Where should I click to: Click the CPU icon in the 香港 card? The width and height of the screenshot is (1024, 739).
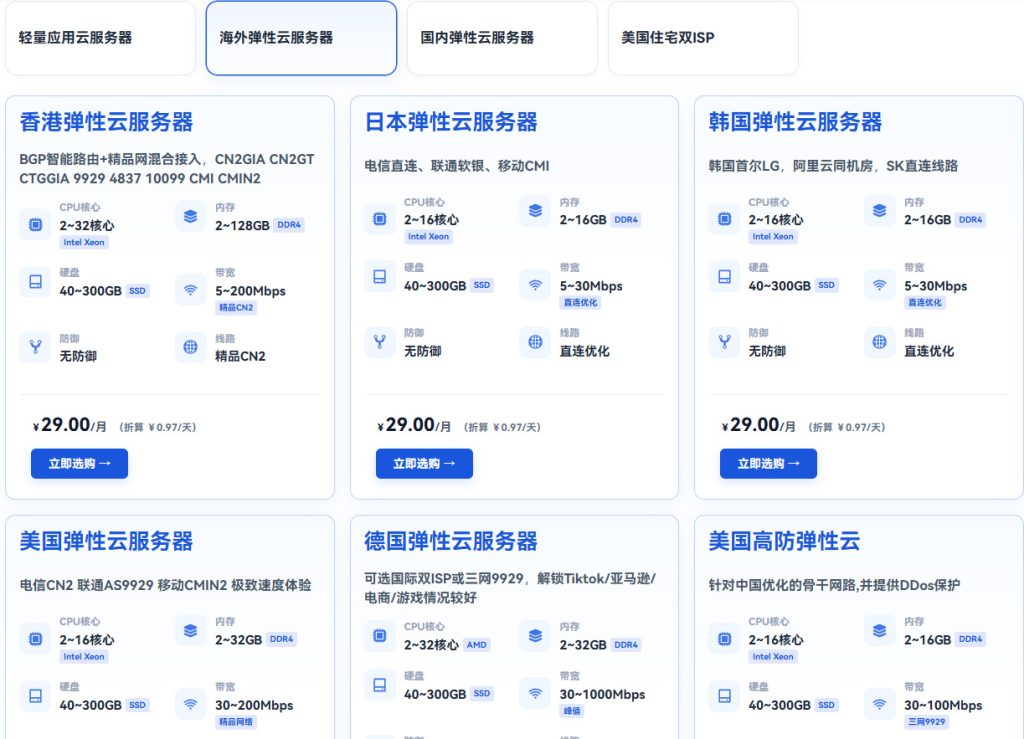point(36,225)
